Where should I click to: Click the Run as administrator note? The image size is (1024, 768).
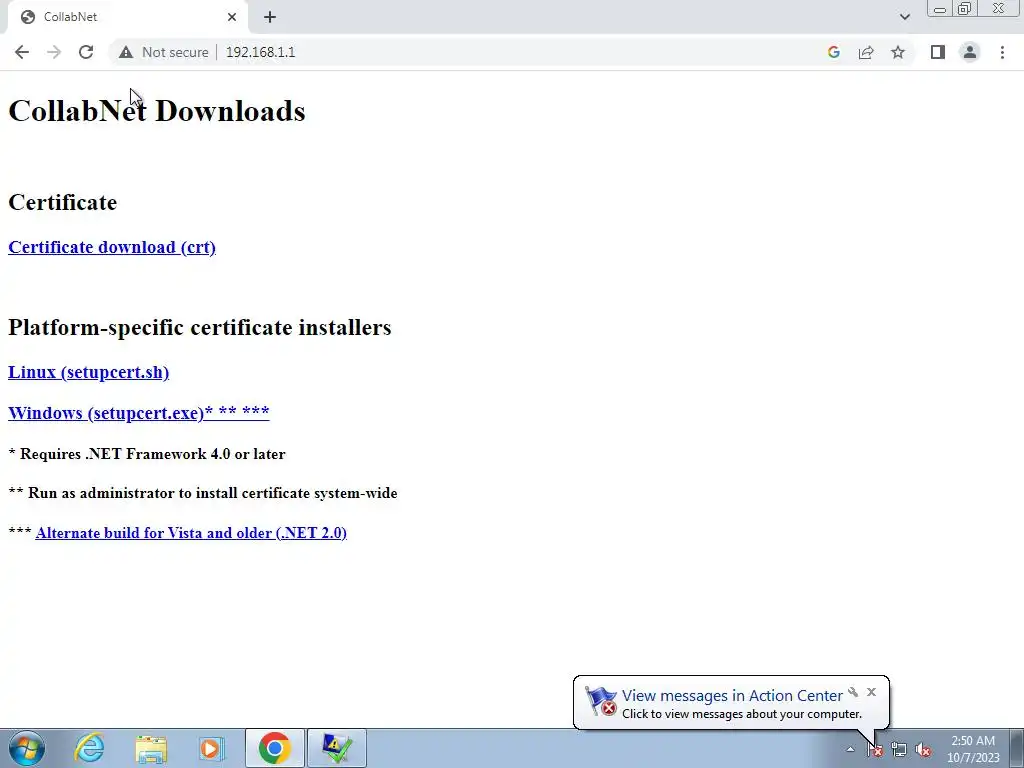tap(203, 493)
